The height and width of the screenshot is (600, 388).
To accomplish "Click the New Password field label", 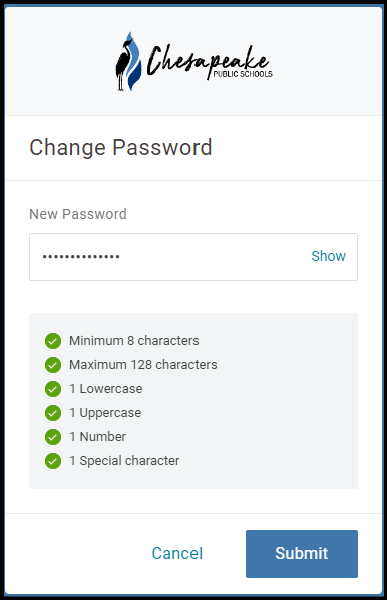I will [78, 214].
